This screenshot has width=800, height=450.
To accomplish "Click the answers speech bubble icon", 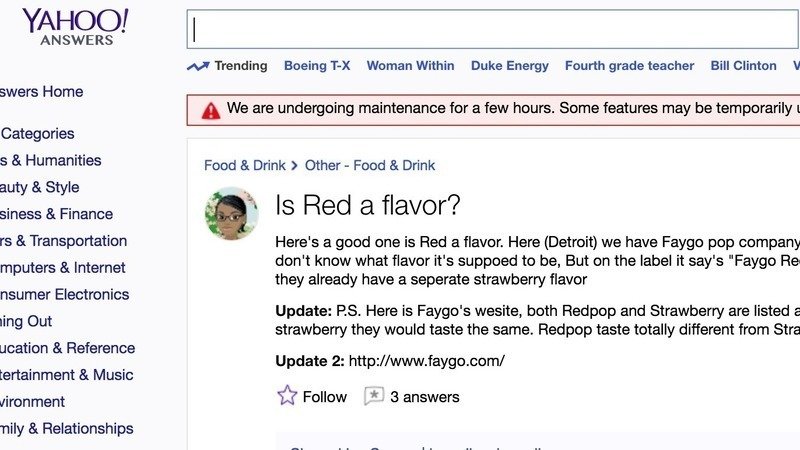I will (373, 396).
